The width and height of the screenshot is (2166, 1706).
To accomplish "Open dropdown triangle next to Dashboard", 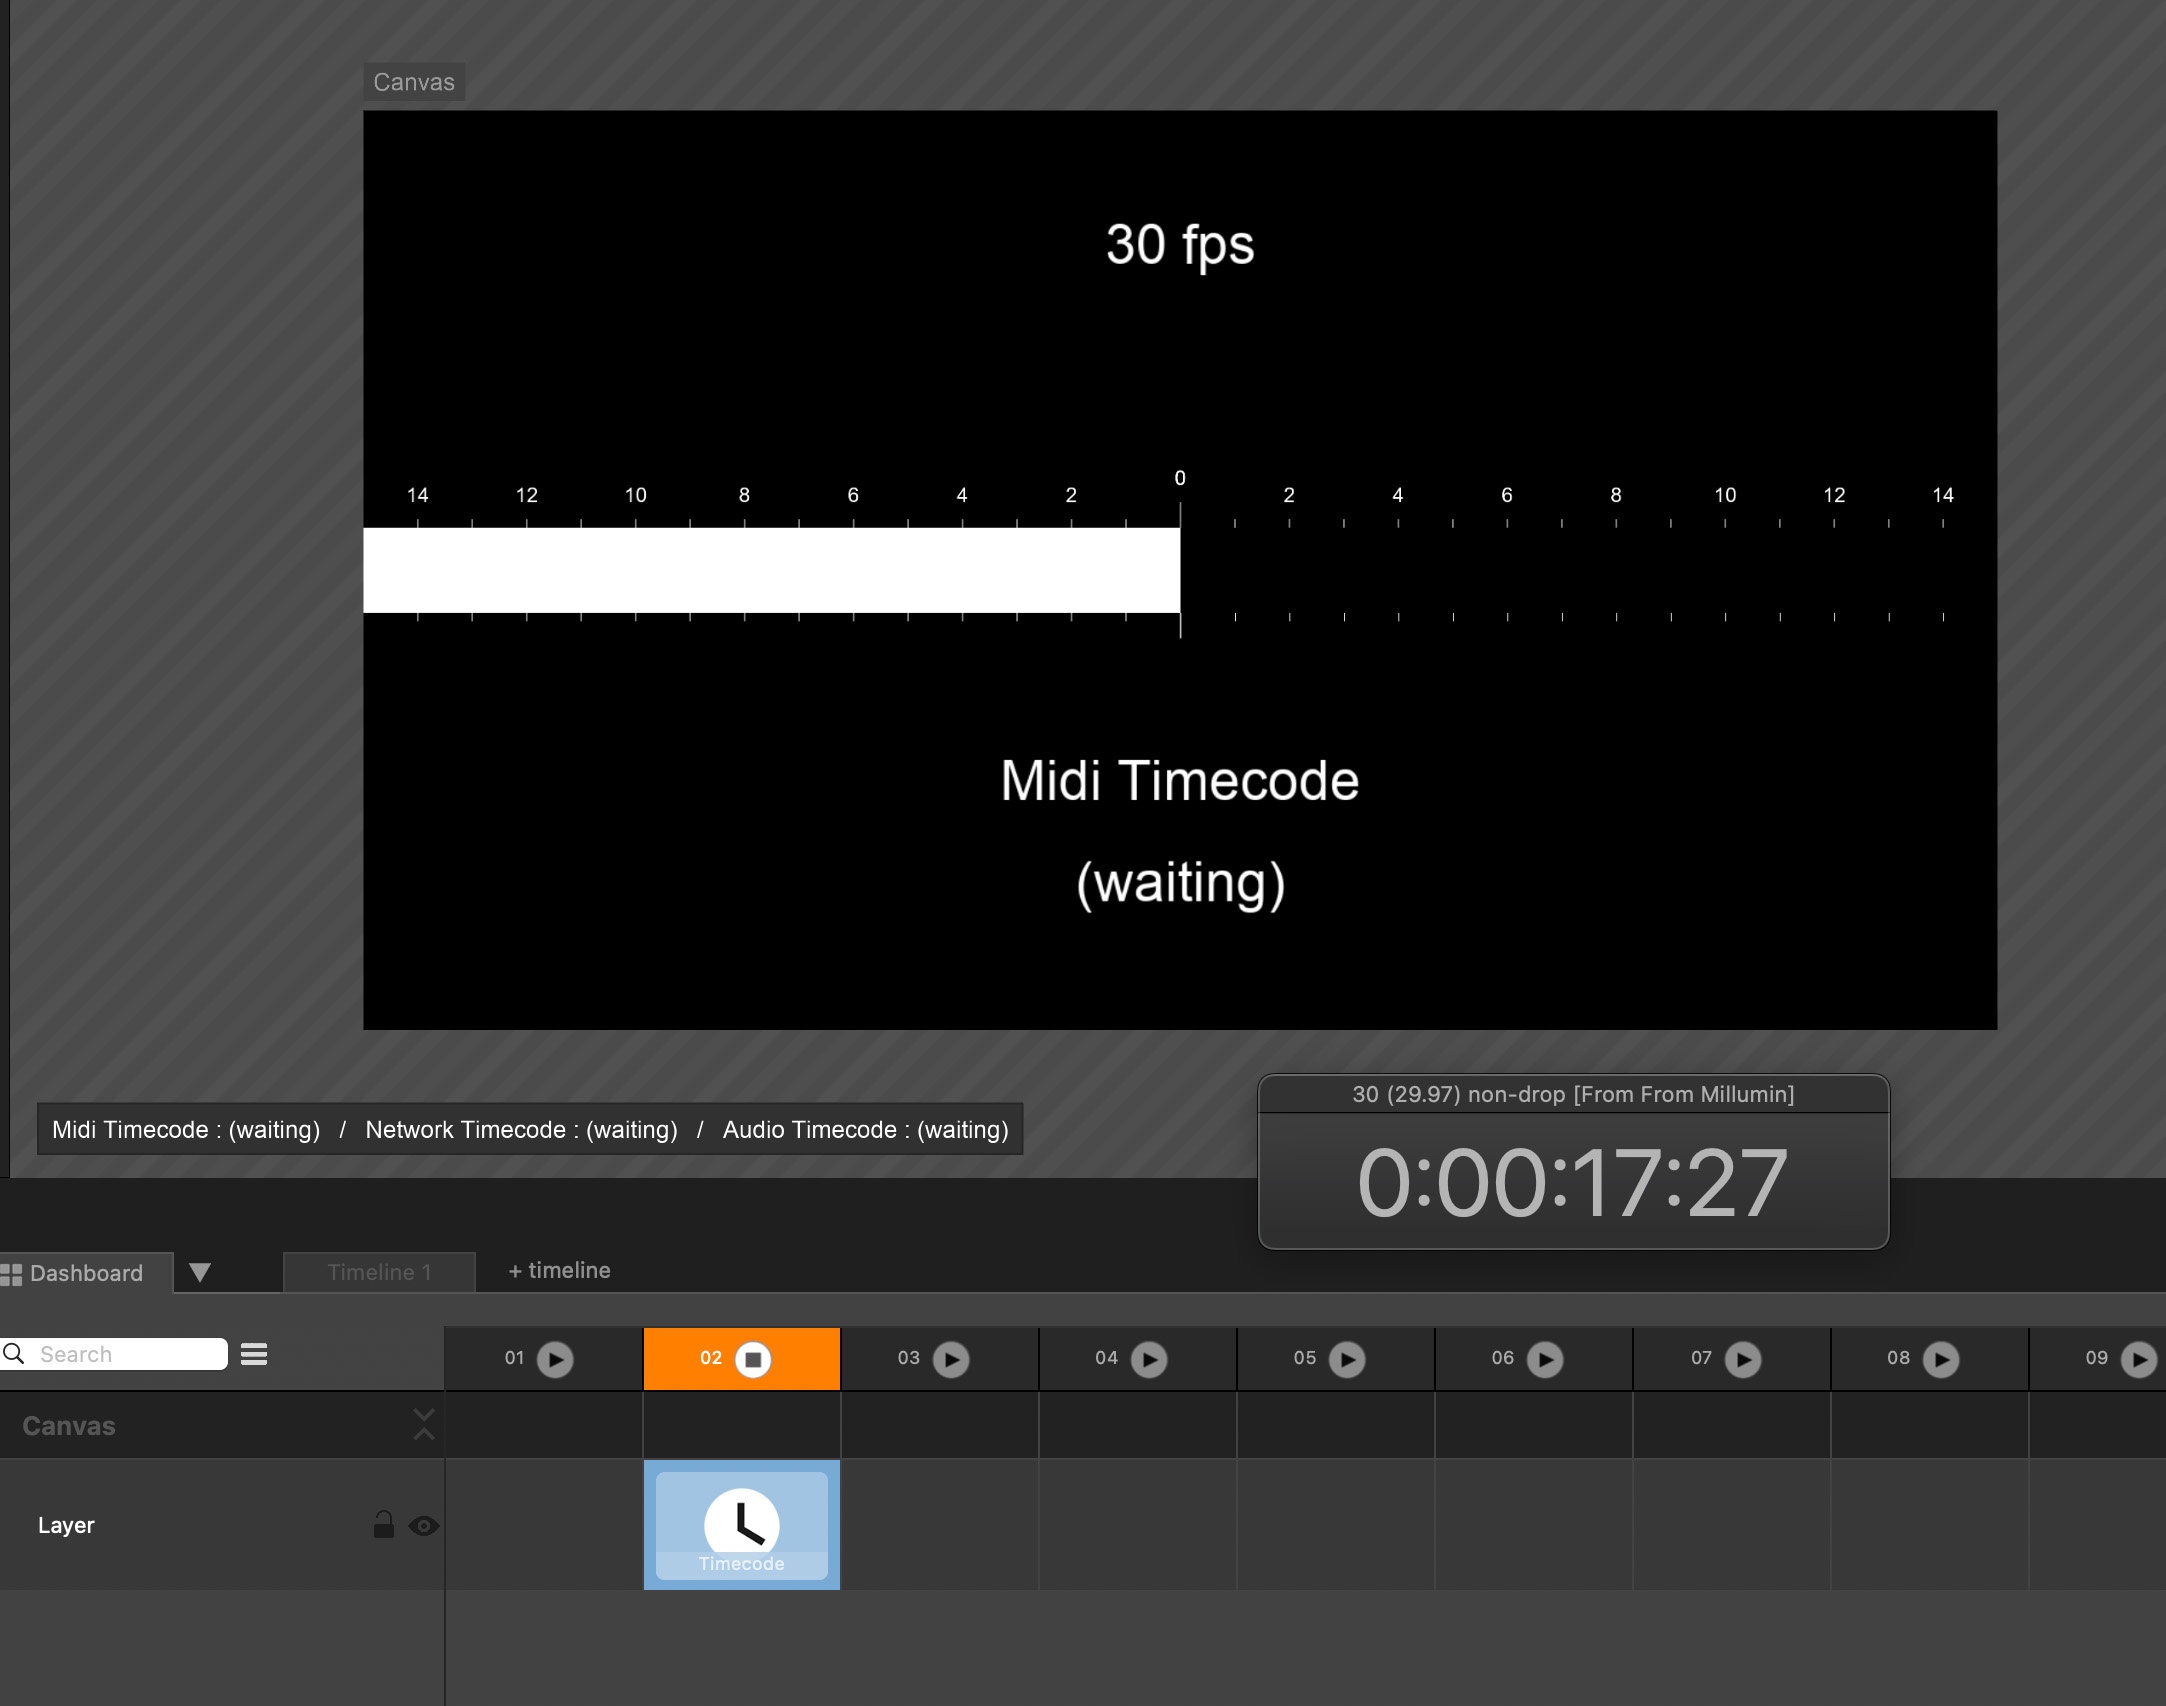I will (x=200, y=1272).
